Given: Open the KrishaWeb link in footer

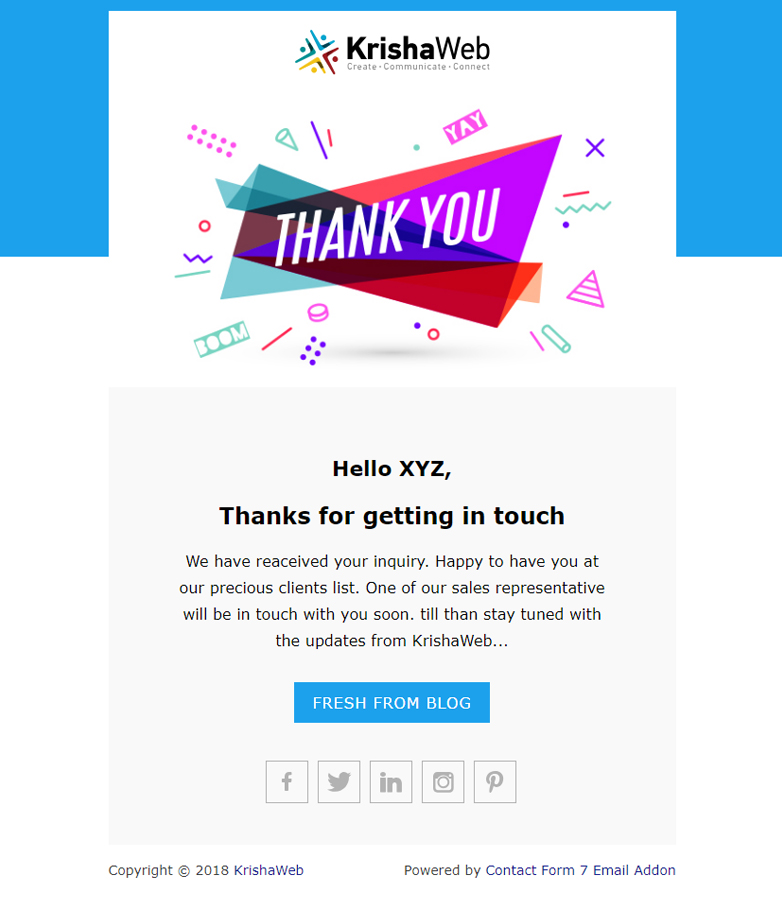Looking at the screenshot, I should 269,870.
